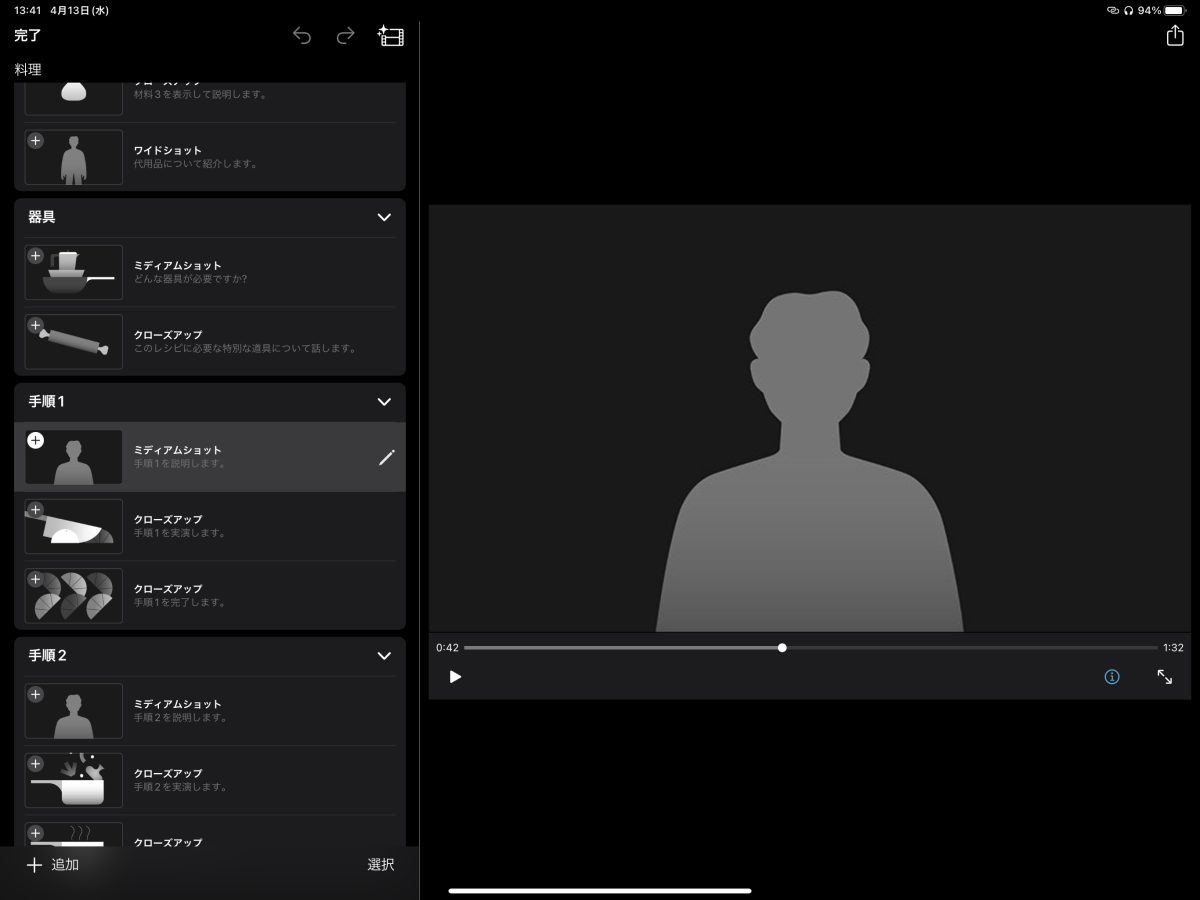Select the 手順1を説明します。 description
The width and height of the screenshot is (1200, 900).
coord(180,464)
